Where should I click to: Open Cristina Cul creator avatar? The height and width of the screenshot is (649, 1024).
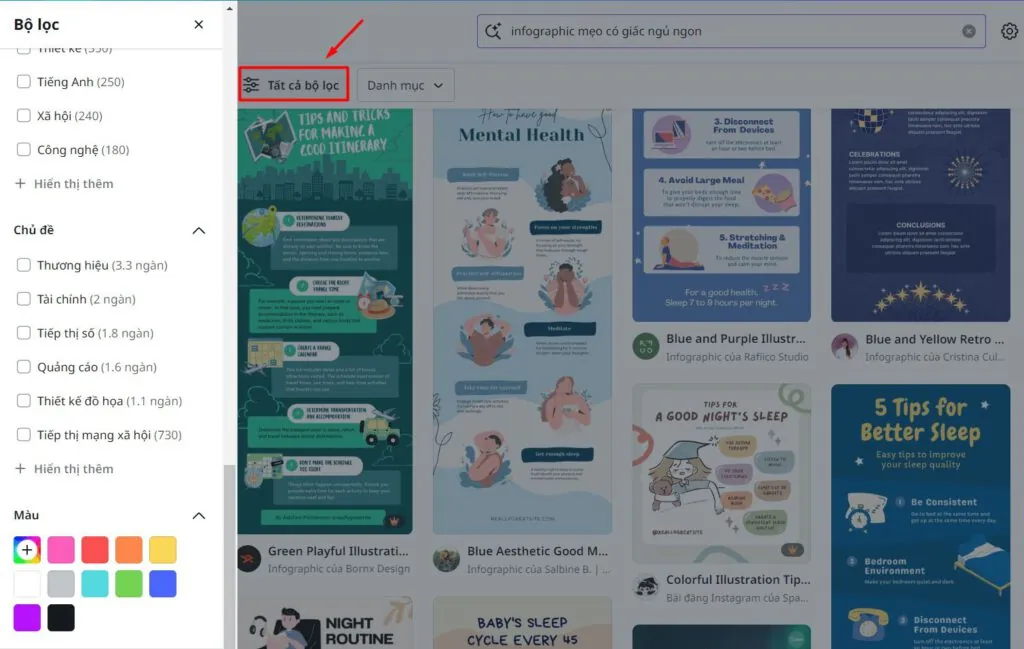pos(844,347)
